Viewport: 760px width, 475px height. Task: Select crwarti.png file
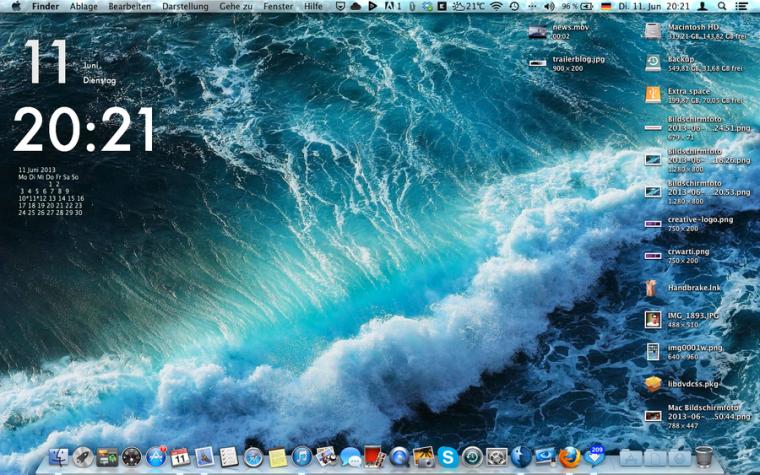(653, 256)
